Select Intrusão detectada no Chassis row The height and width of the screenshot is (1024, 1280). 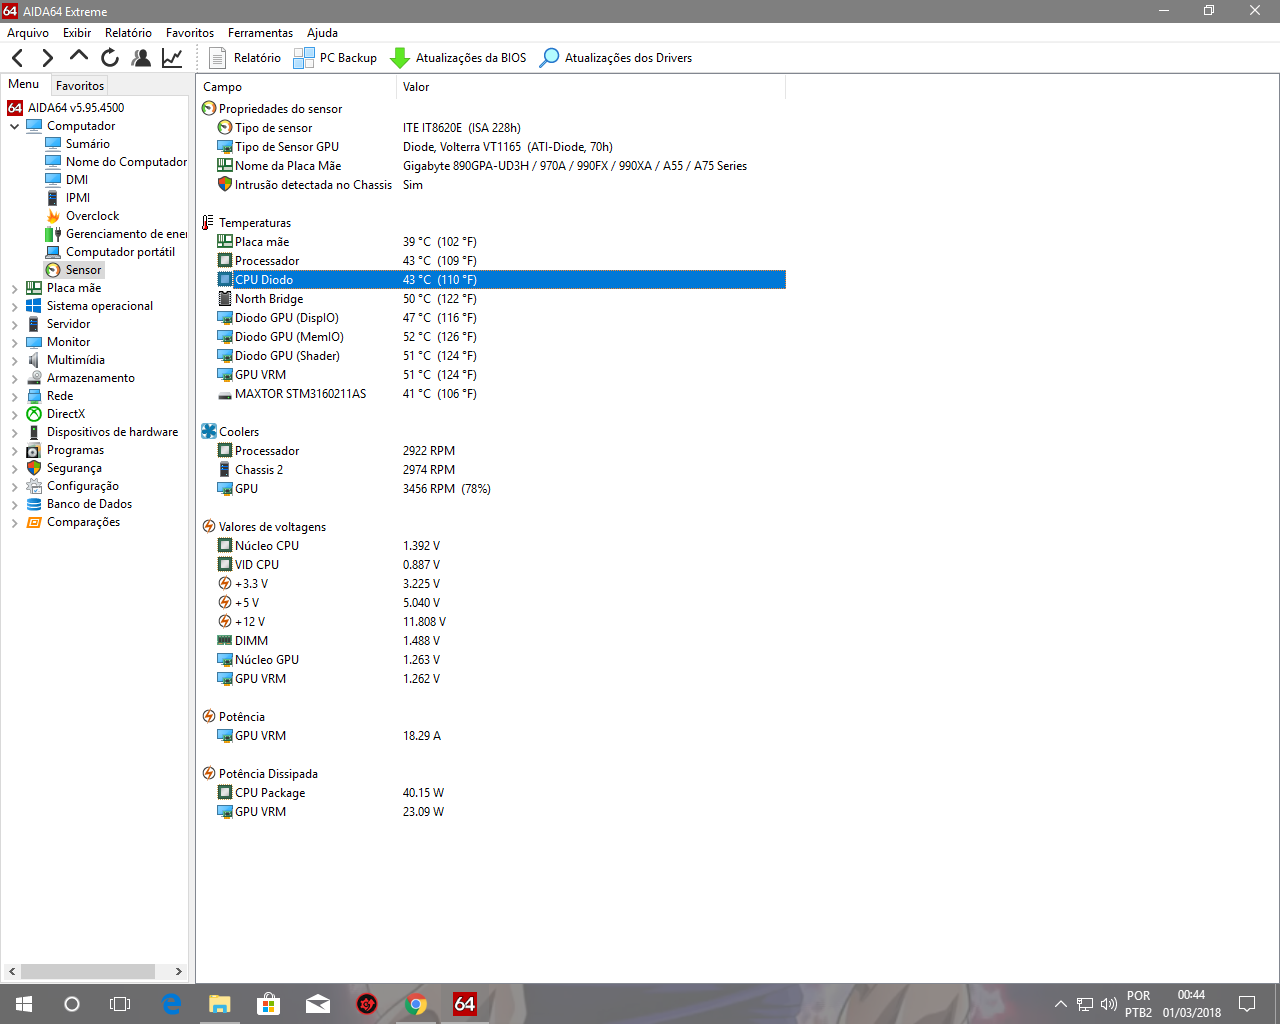(x=491, y=185)
